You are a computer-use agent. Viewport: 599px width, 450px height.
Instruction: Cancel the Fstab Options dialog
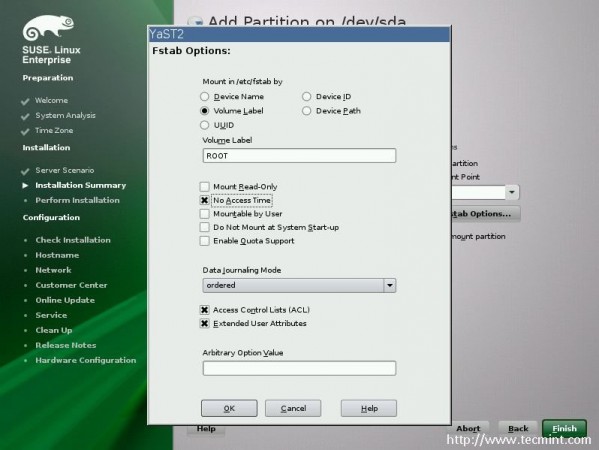click(293, 408)
